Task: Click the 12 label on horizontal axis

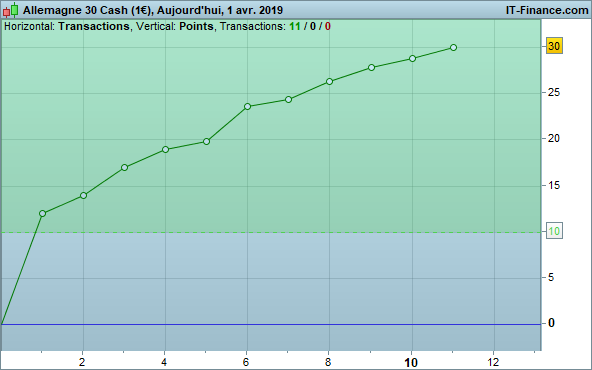Action: (493, 362)
